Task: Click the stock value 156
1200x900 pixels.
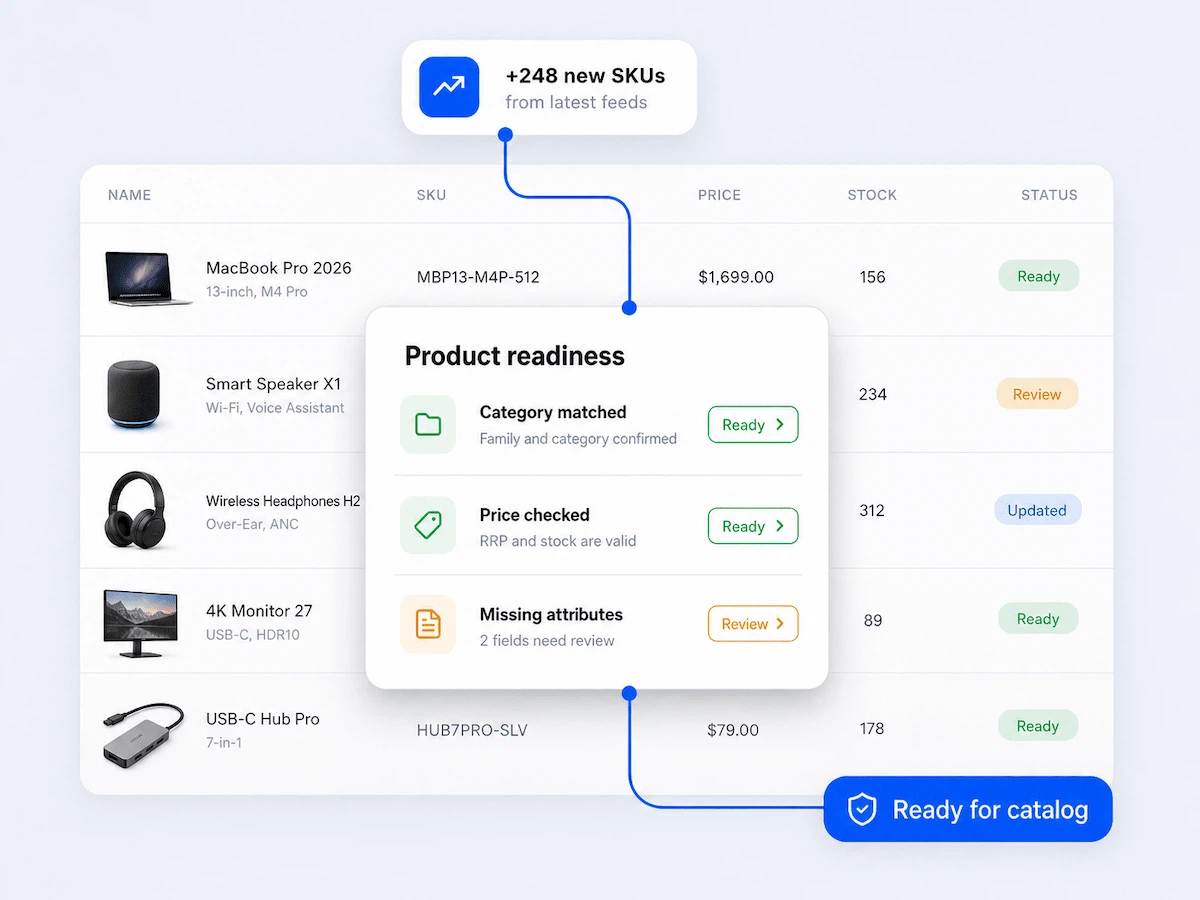Action: 872,277
